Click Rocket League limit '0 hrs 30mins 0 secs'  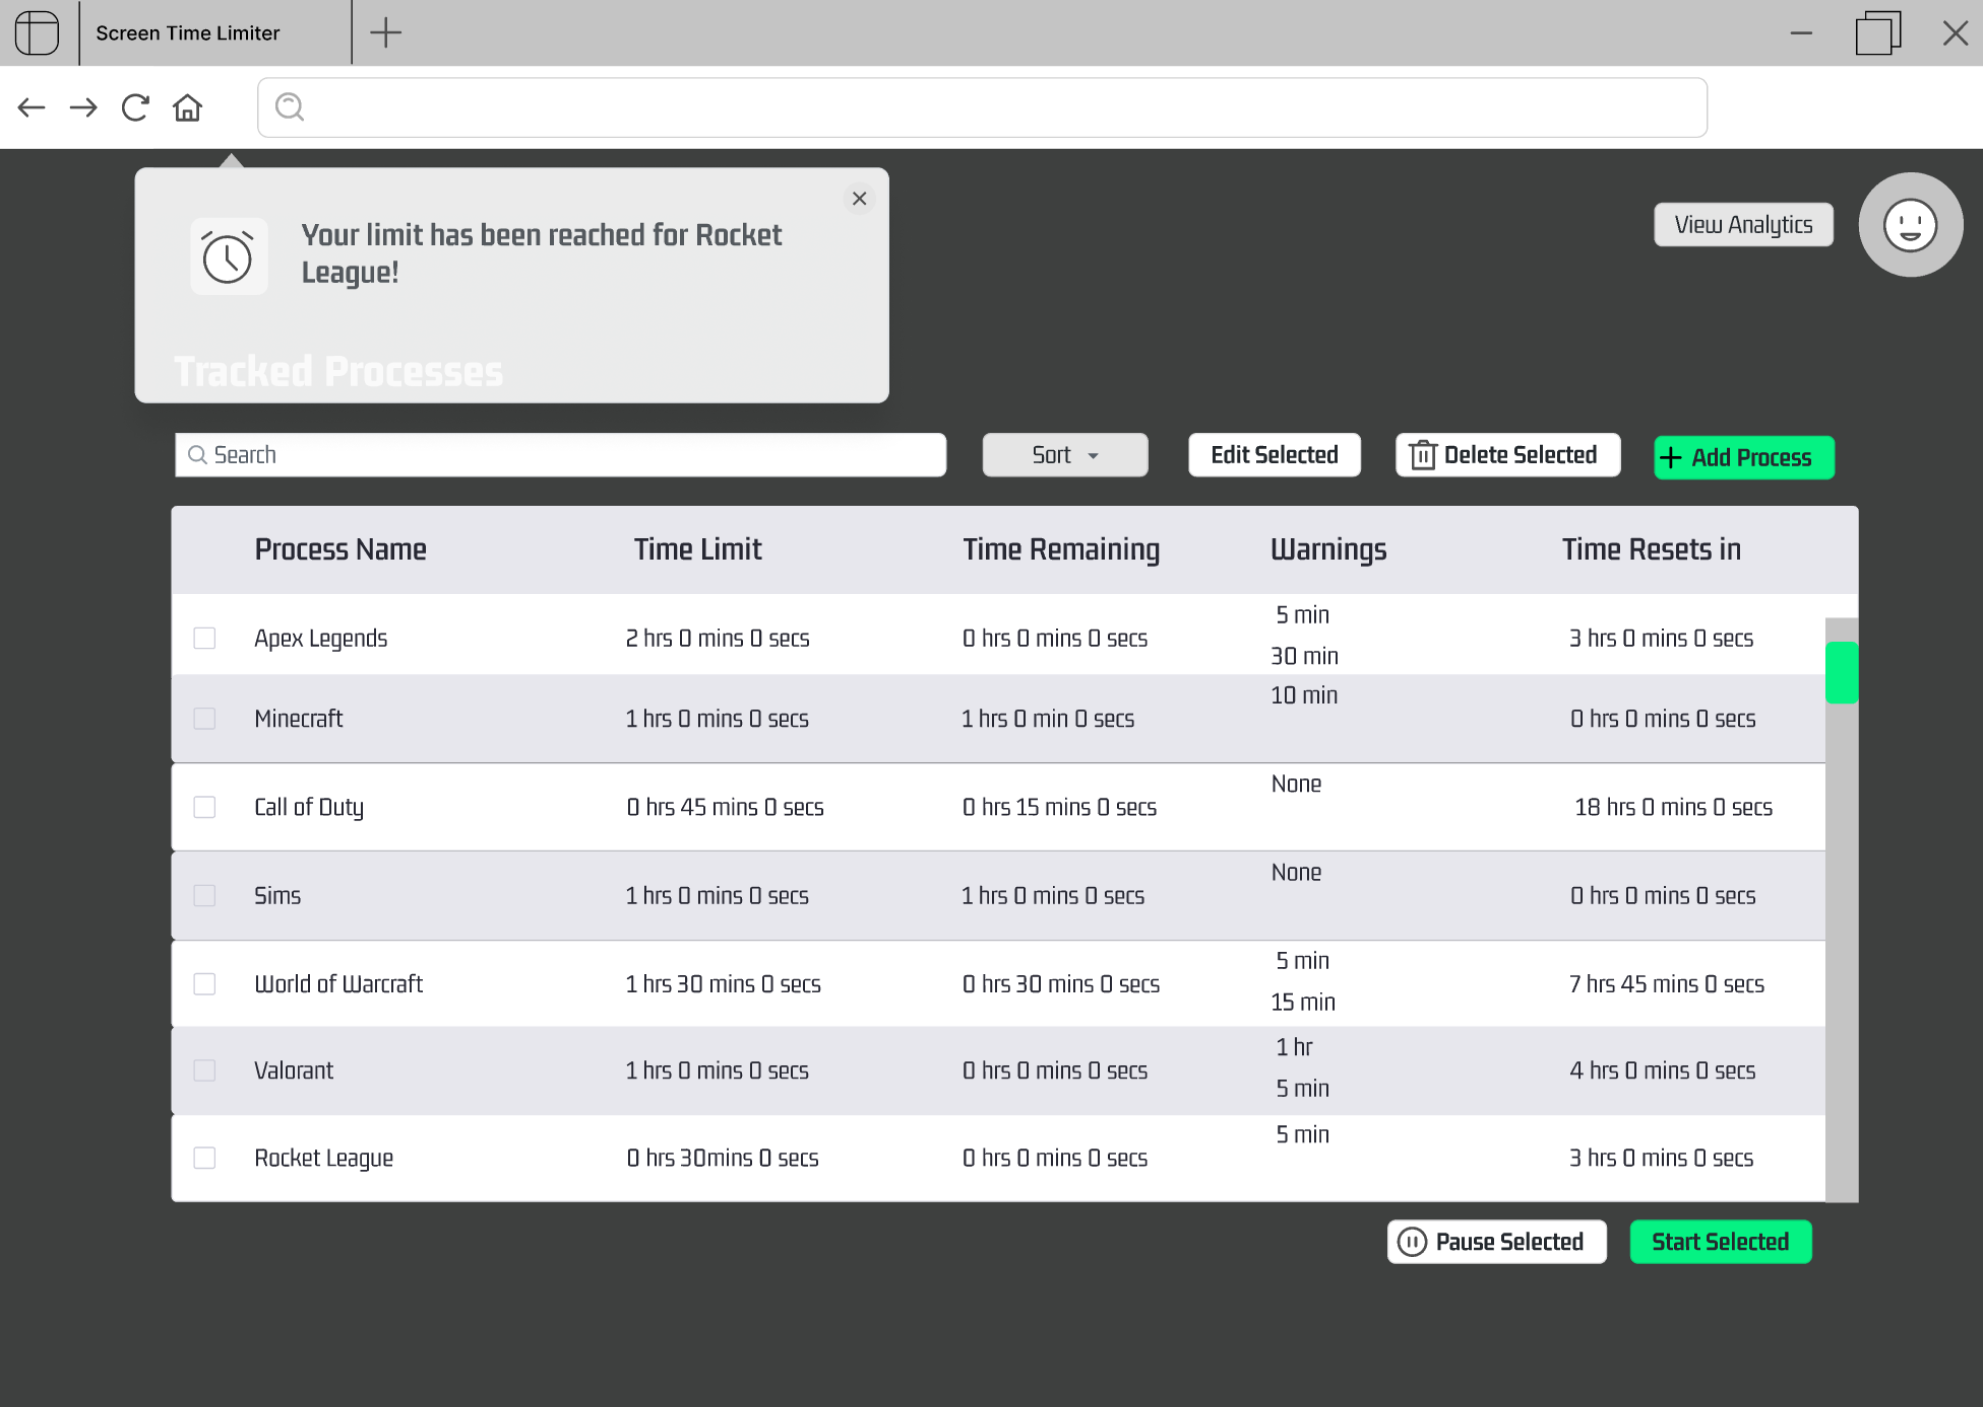[x=722, y=1158]
